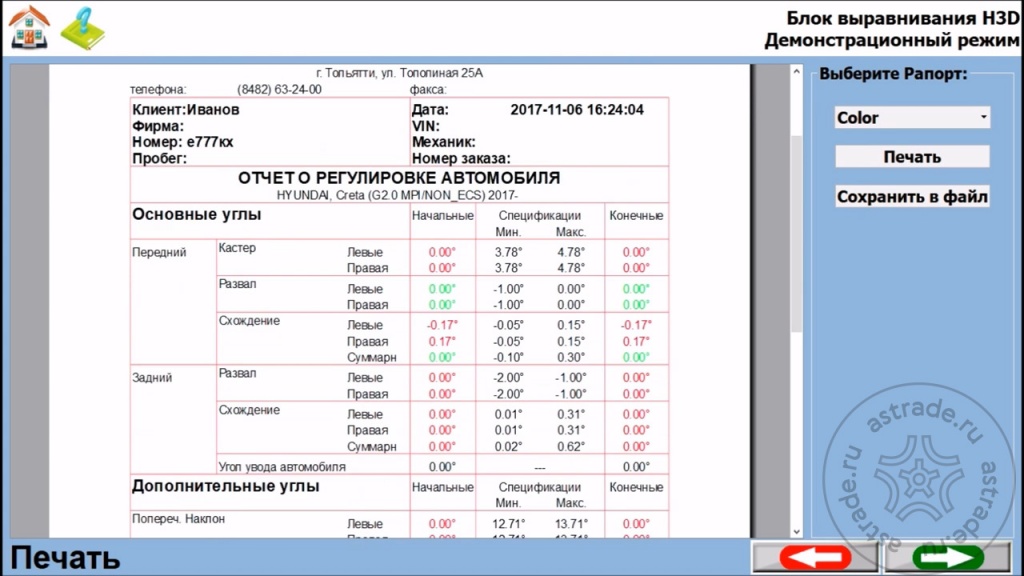Open help with the green book icon
Viewport: 1024px width, 576px height.
pyautogui.click(x=83, y=29)
